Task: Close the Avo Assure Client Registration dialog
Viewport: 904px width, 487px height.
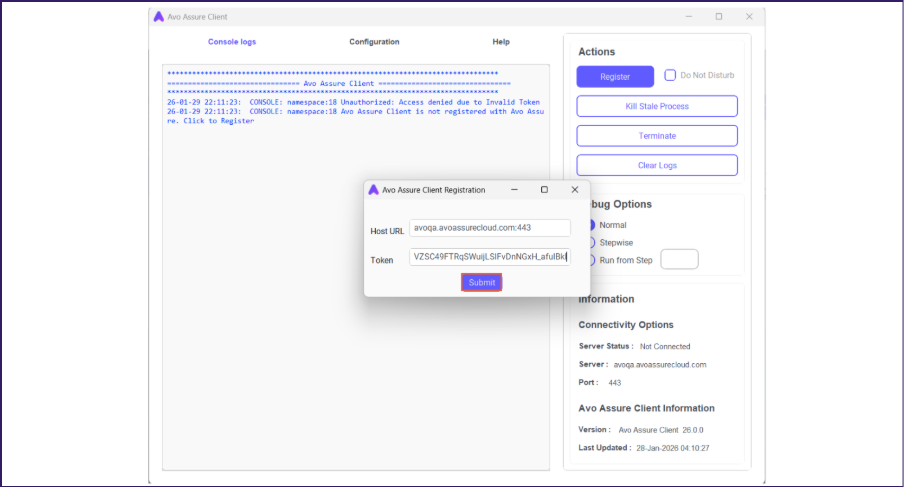Action: click(x=574, y=189)
